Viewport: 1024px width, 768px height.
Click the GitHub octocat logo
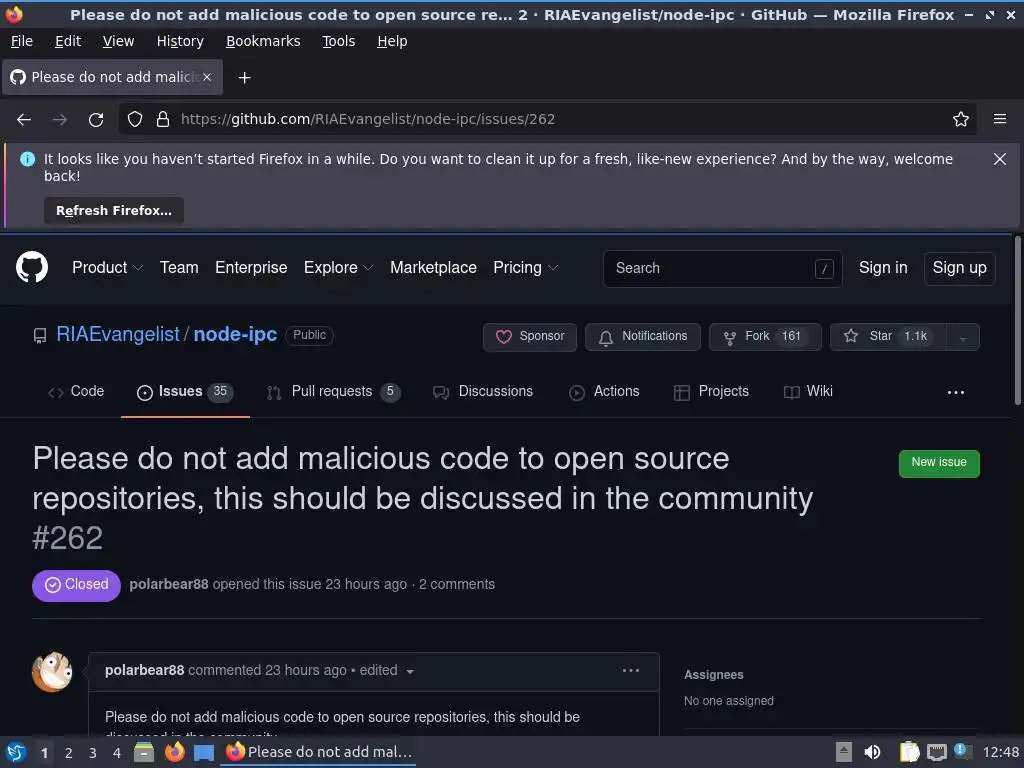pos(31,268)
